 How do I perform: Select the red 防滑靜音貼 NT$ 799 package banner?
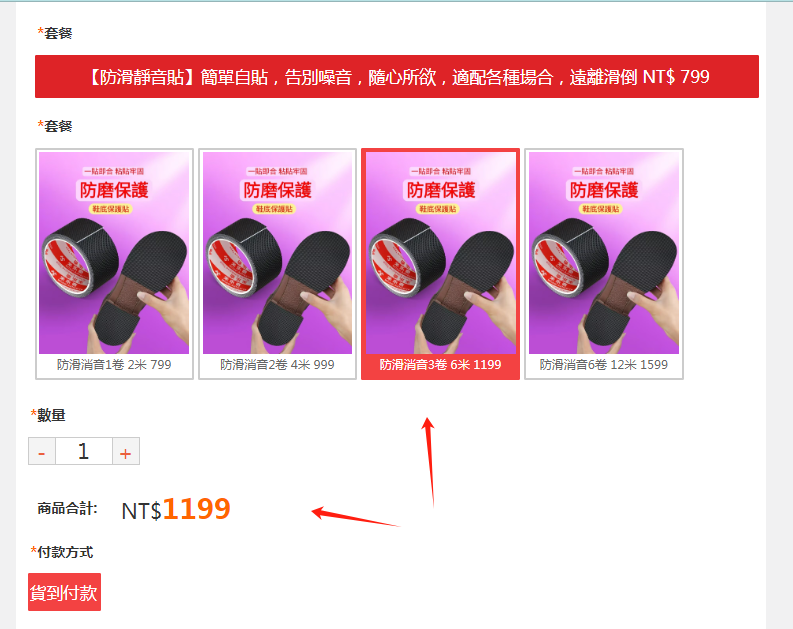[x=396, y=76]
